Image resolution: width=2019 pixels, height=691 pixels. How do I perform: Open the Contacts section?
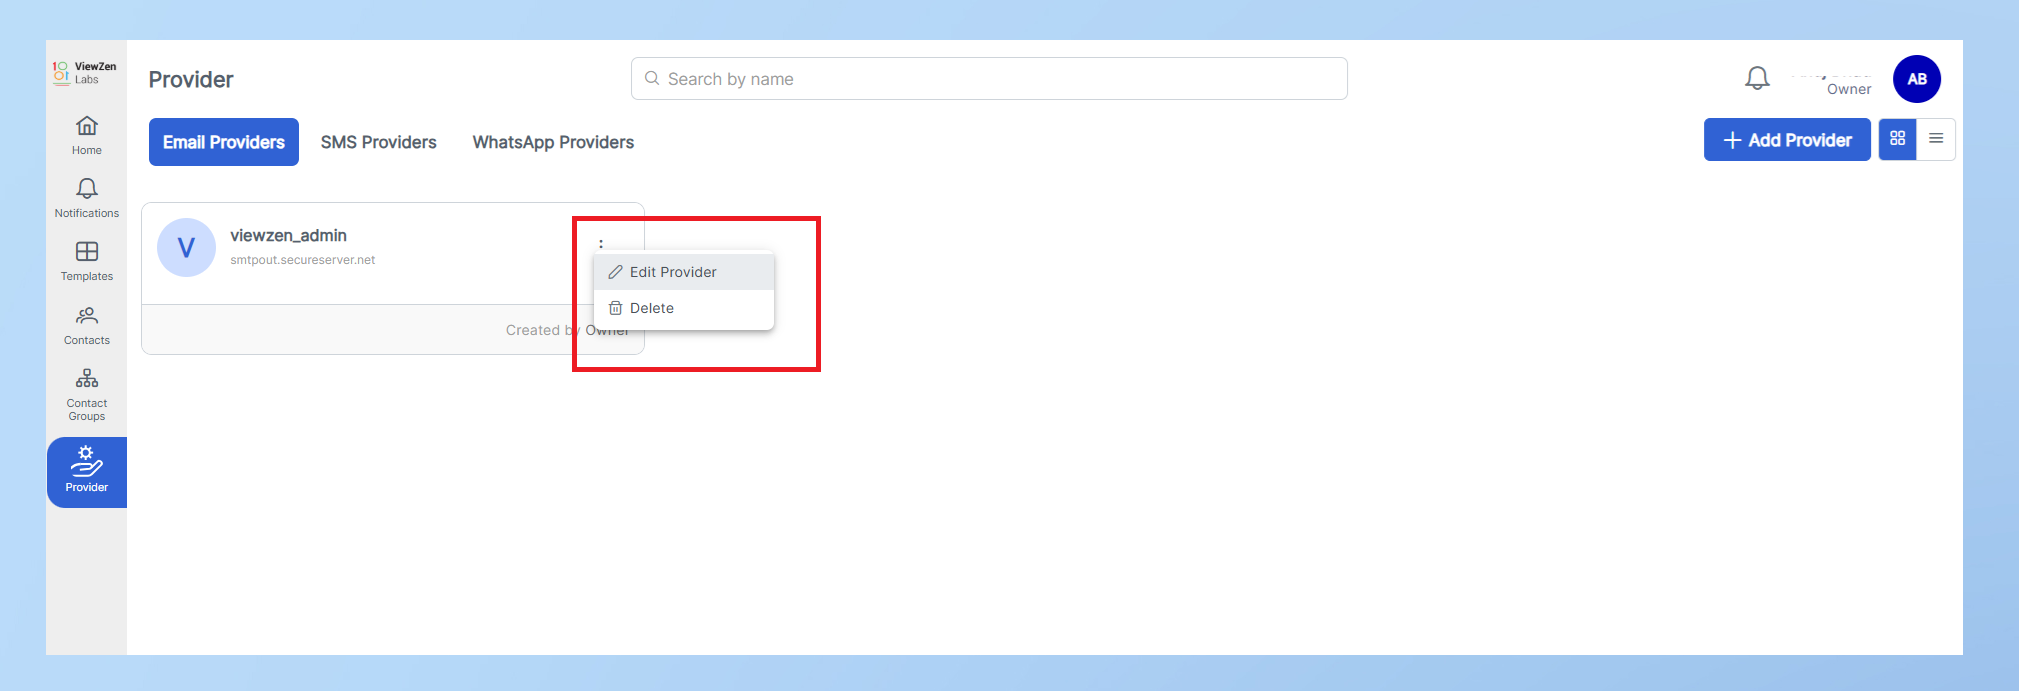[87, 325]
